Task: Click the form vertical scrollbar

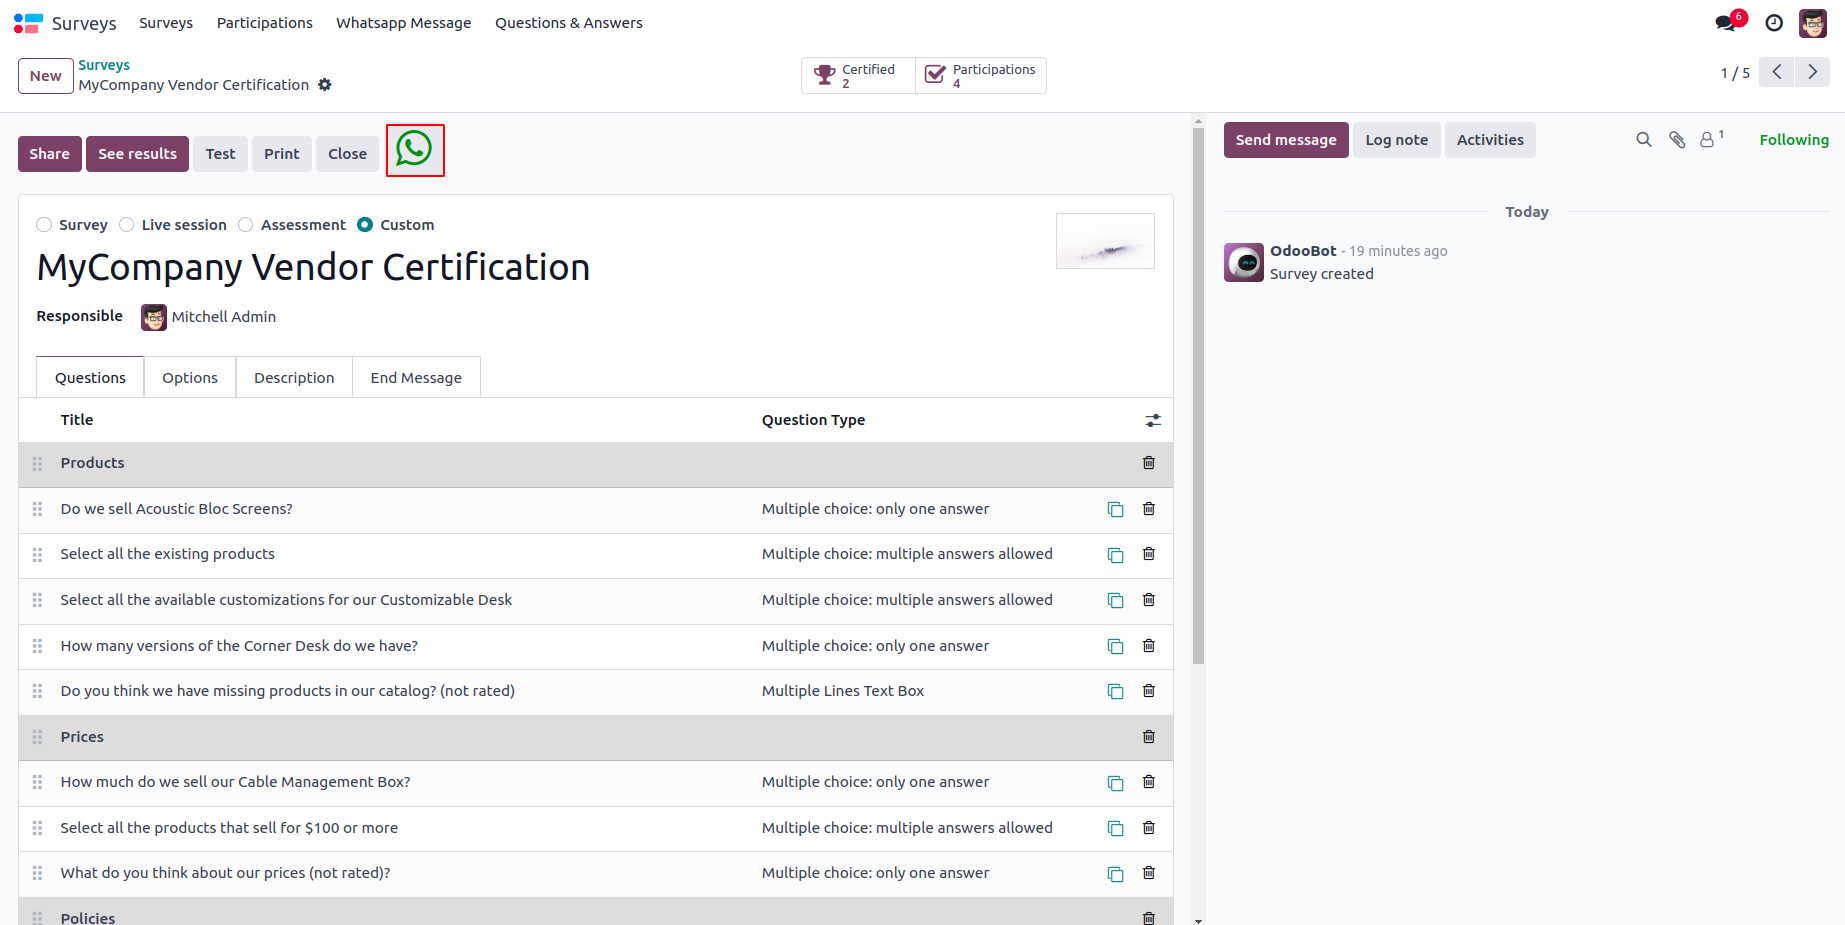Action: pyautogui.click(x=1198, y=400)
